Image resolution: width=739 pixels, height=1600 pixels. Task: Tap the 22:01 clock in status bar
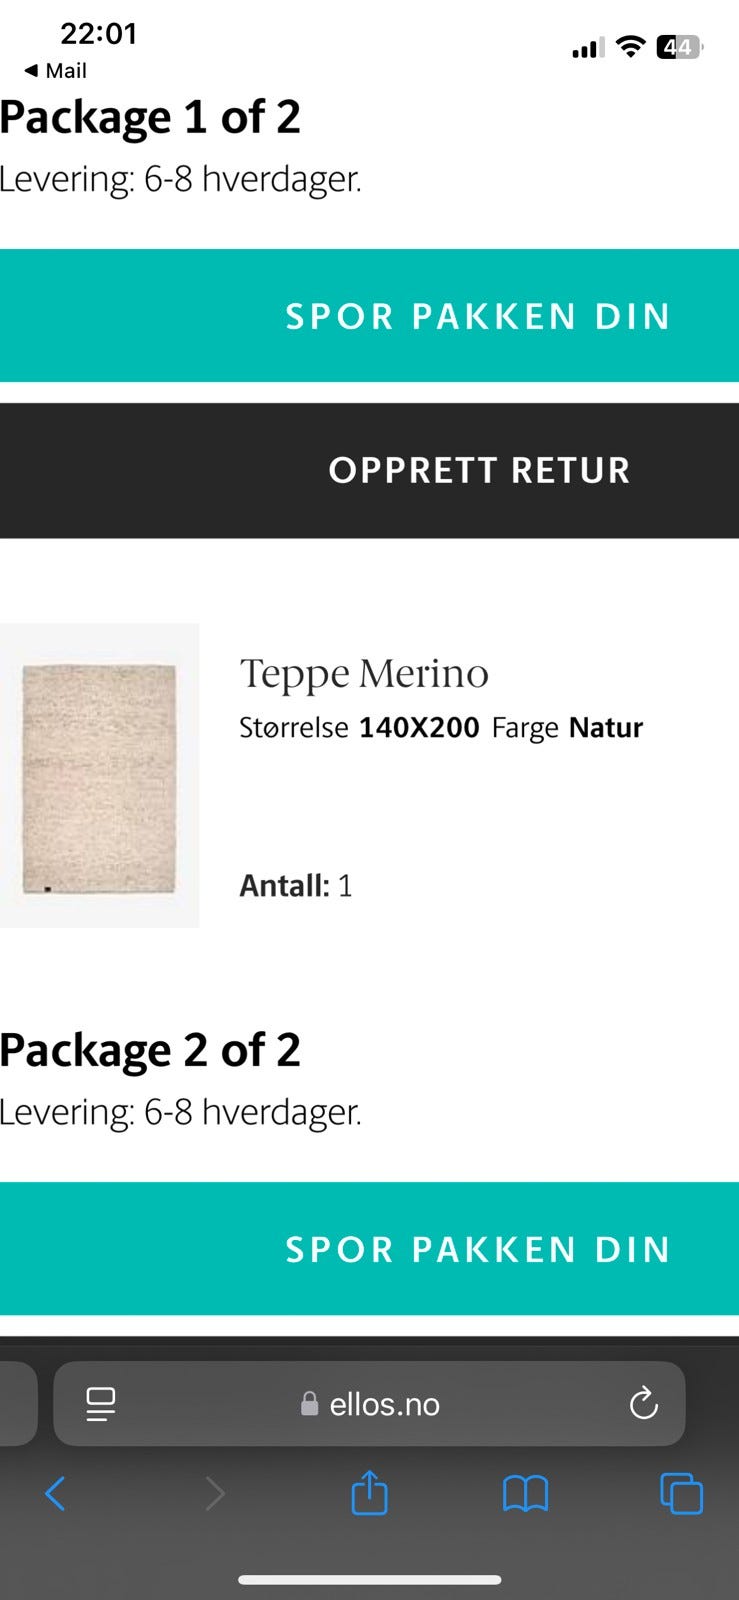pos(98,34)
